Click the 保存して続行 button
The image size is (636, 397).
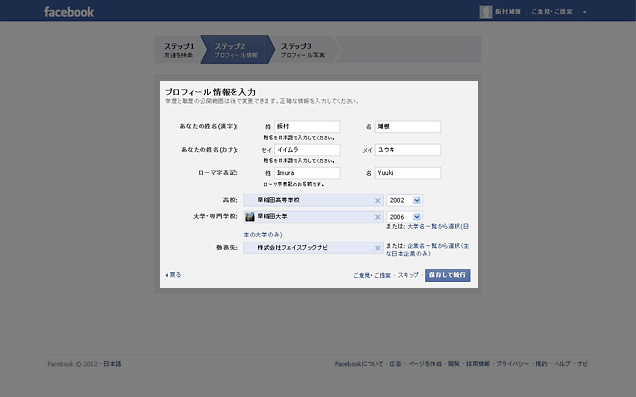pos(447,275)
